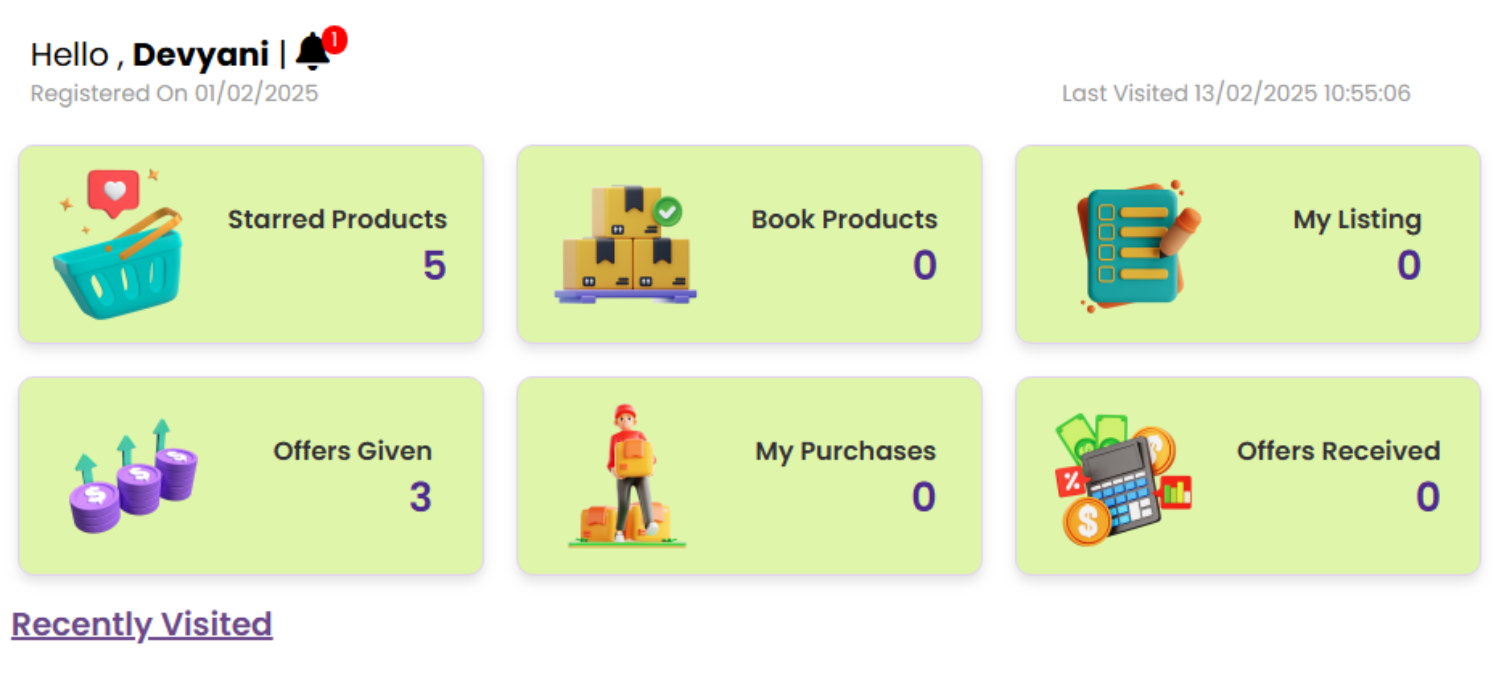1500x675 pixels.
Task: Click the stacked boxes icon for Book Products
Action: pos(626,244)
